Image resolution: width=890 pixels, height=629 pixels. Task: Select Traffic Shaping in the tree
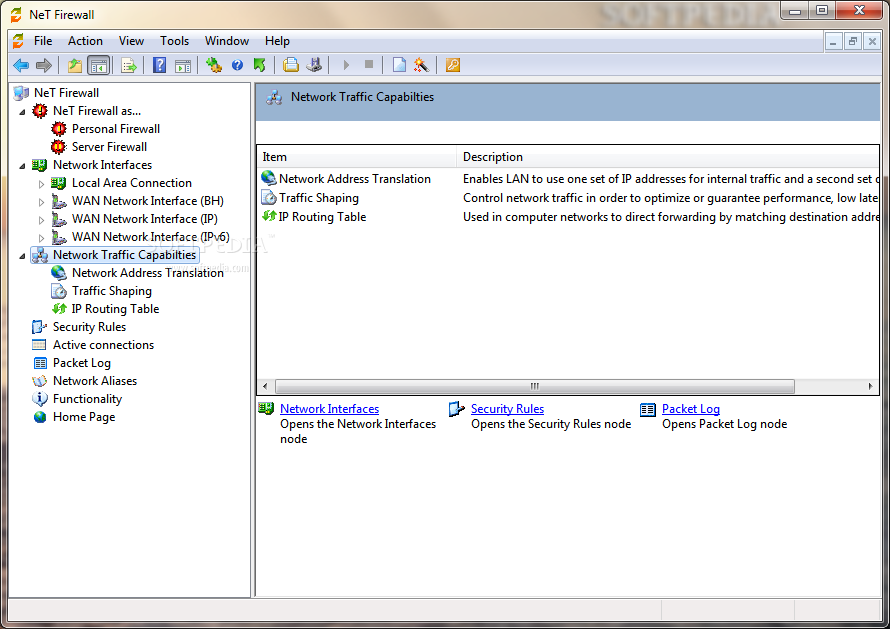(112, 291)
